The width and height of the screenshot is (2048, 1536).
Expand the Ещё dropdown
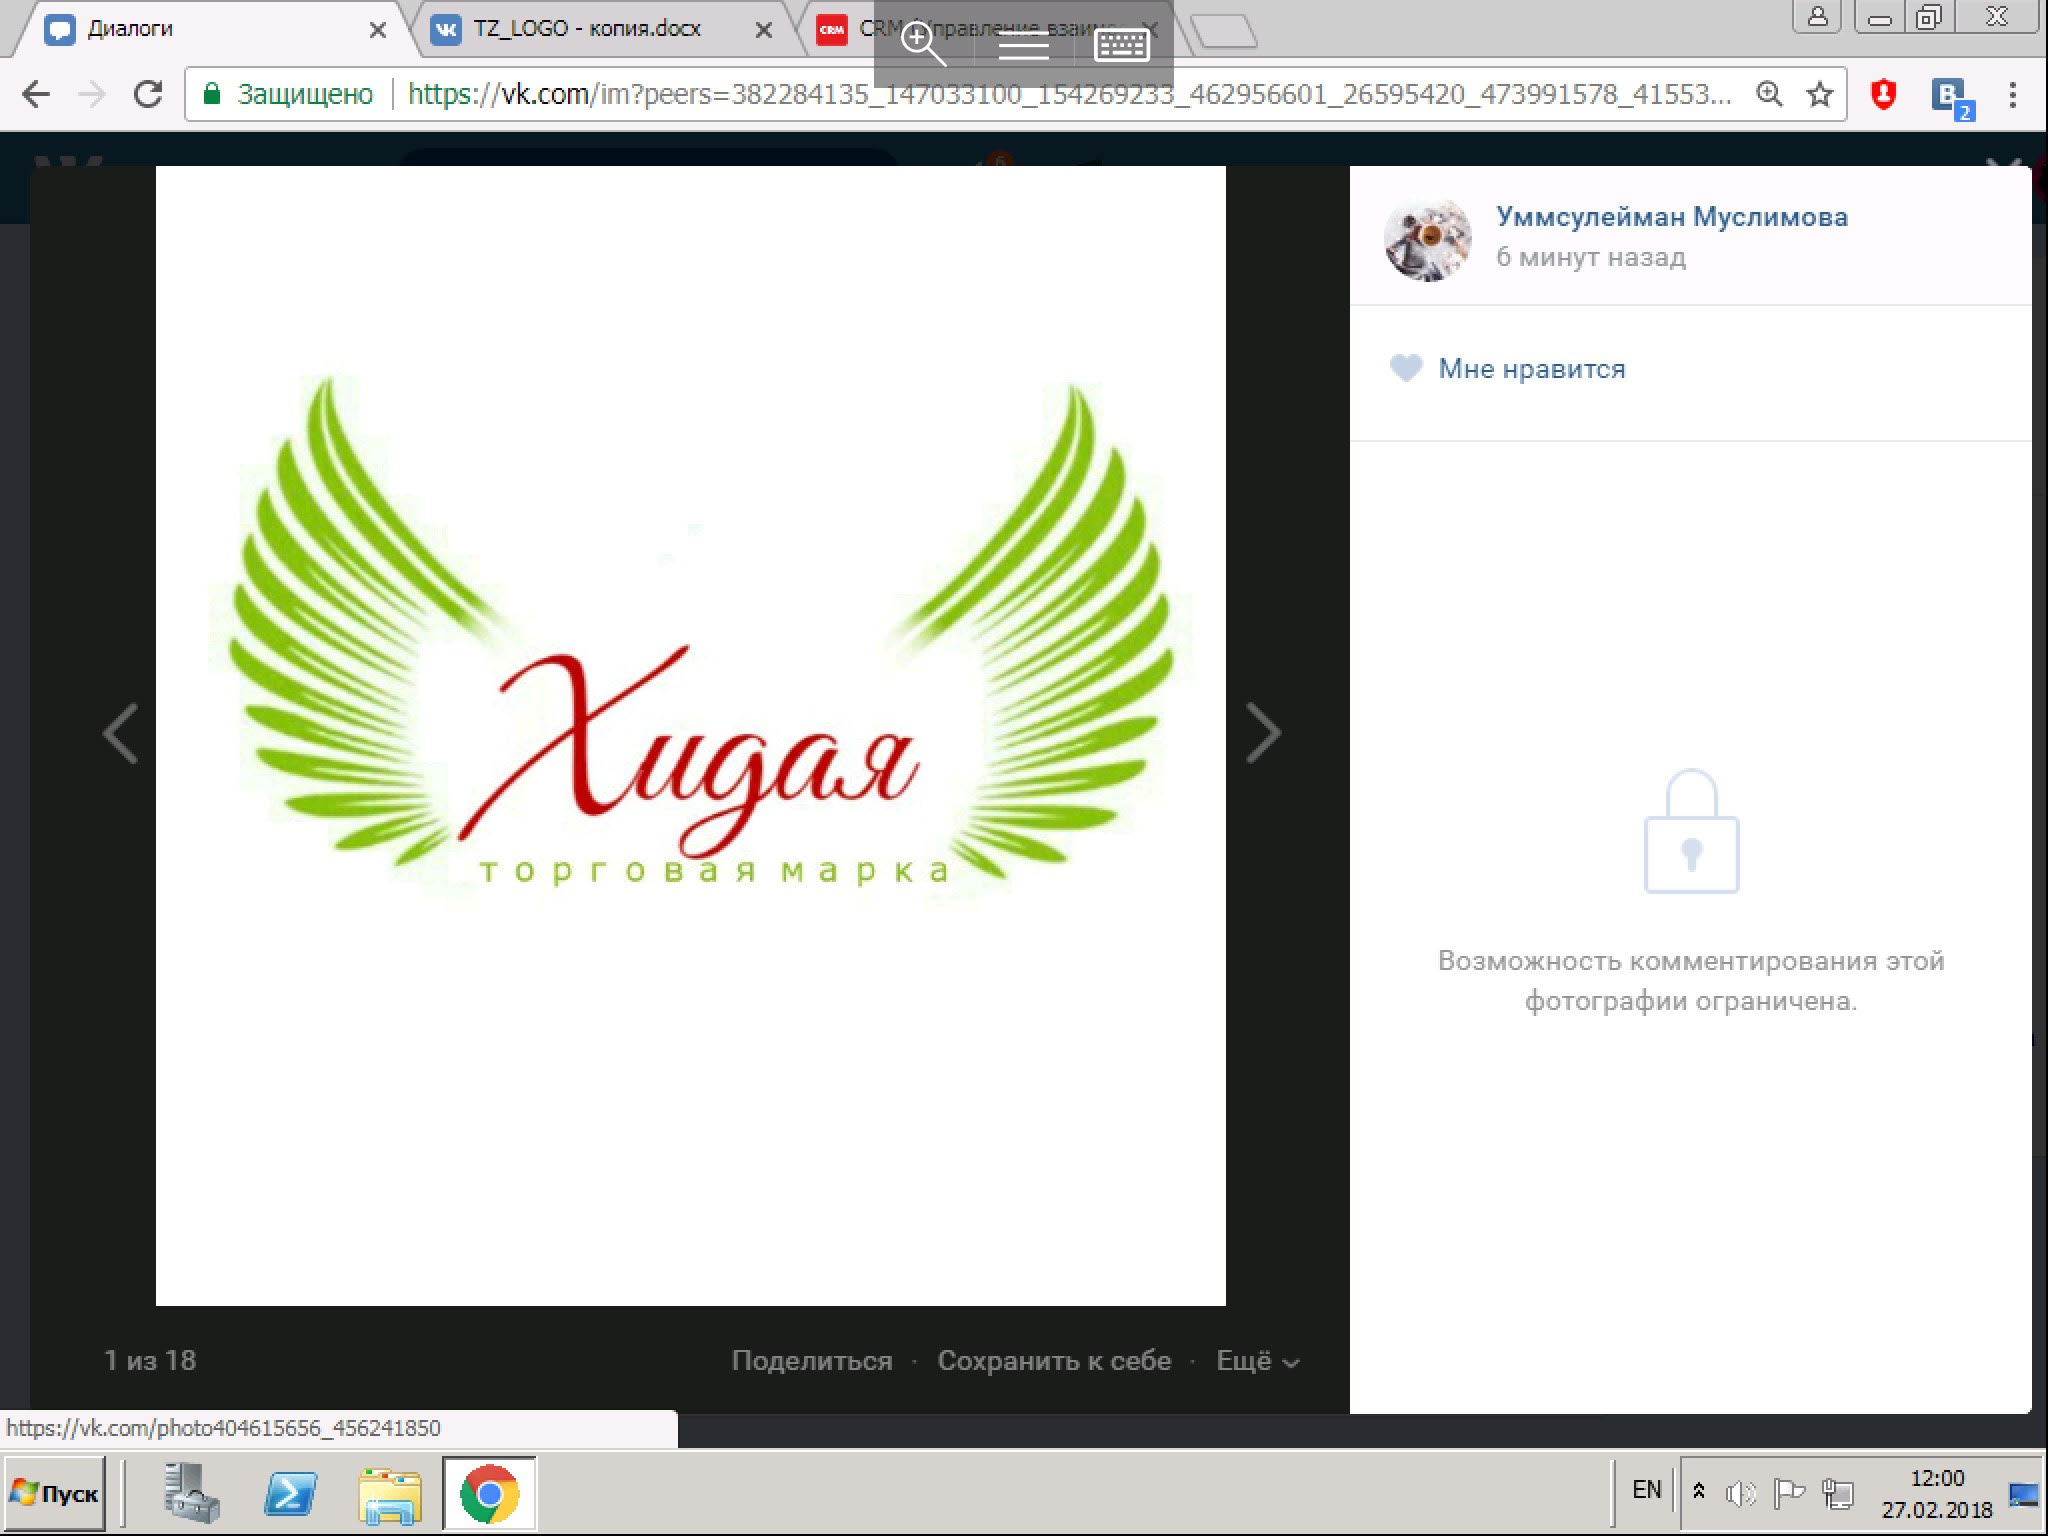click(1257, 1361)
